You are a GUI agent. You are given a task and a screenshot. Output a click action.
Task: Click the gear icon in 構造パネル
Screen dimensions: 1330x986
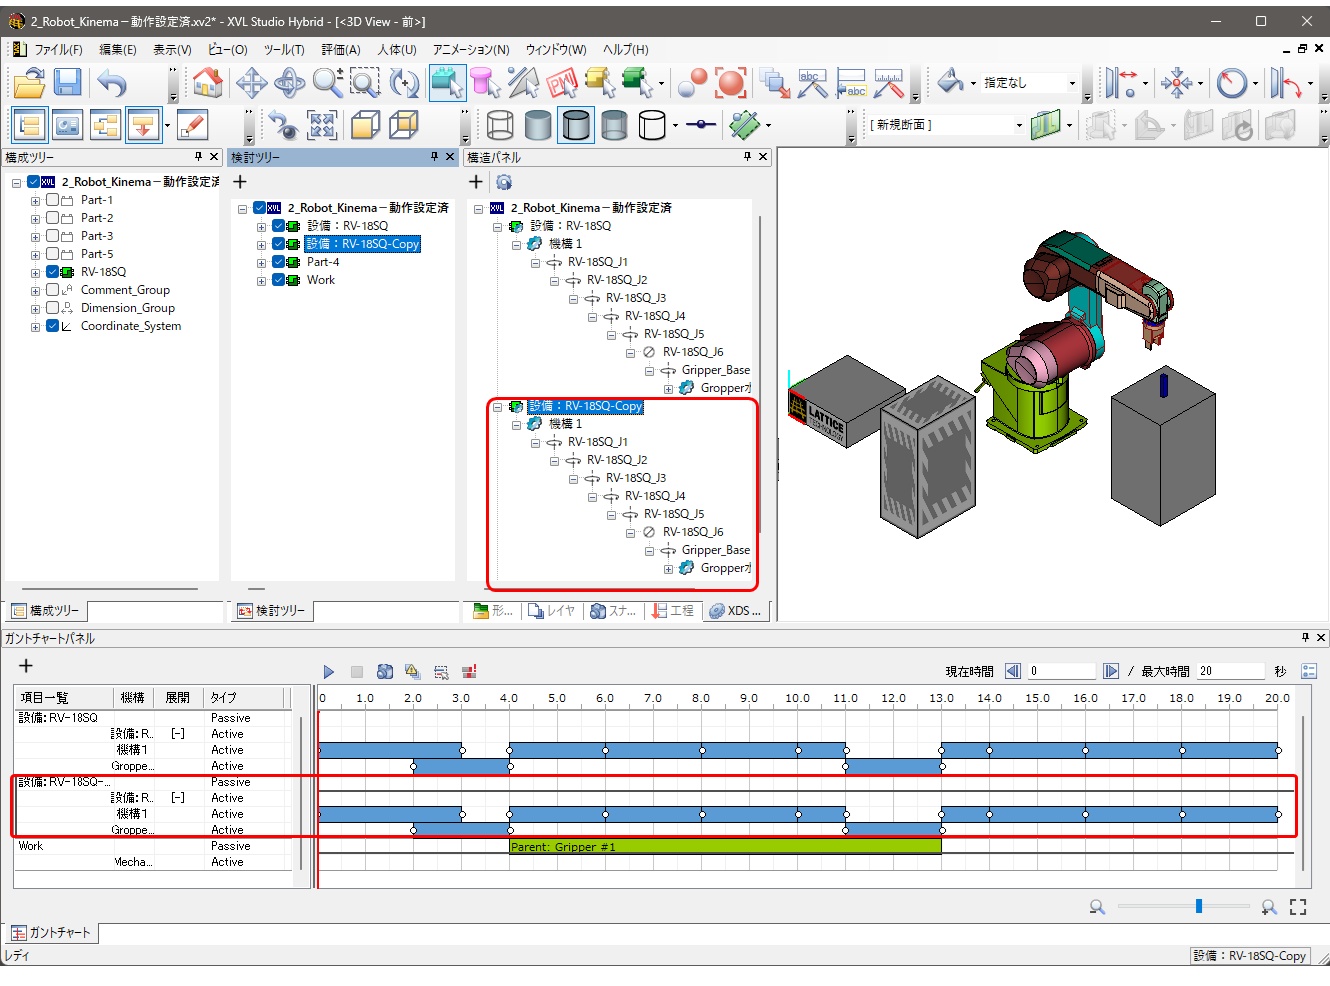504,182
